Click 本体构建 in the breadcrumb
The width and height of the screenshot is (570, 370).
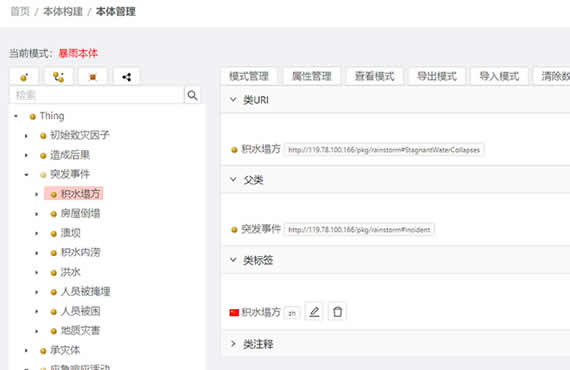pos(63,12)
